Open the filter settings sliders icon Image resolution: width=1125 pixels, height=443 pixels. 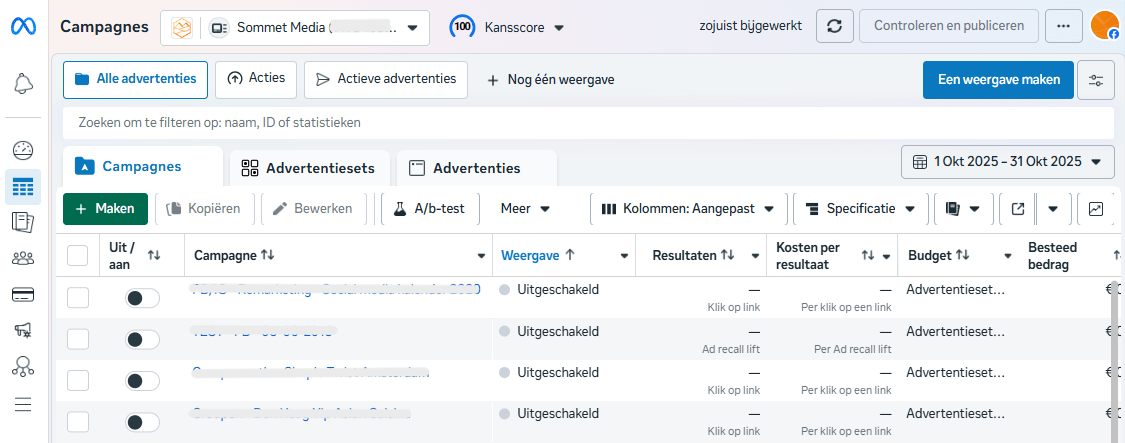pyautogui.click(x=1097, y=80)
